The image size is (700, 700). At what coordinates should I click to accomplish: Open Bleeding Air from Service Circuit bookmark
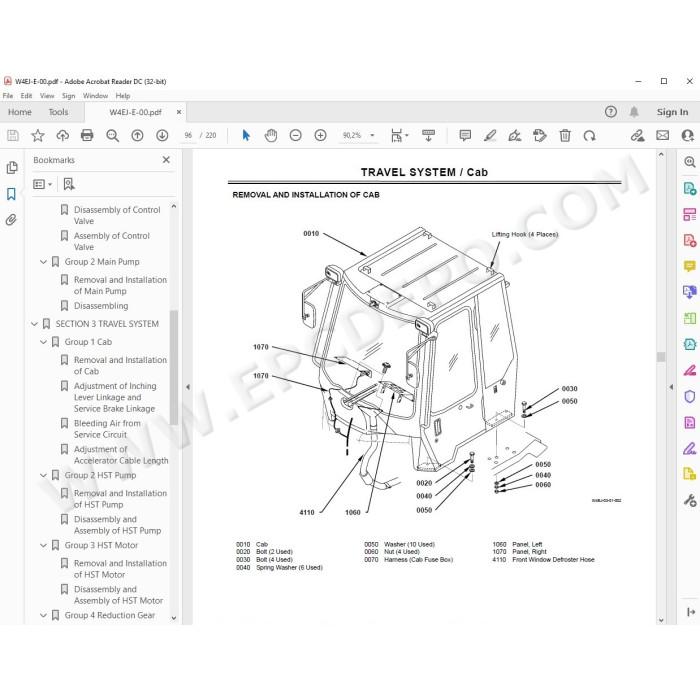(x=107, y=429)
